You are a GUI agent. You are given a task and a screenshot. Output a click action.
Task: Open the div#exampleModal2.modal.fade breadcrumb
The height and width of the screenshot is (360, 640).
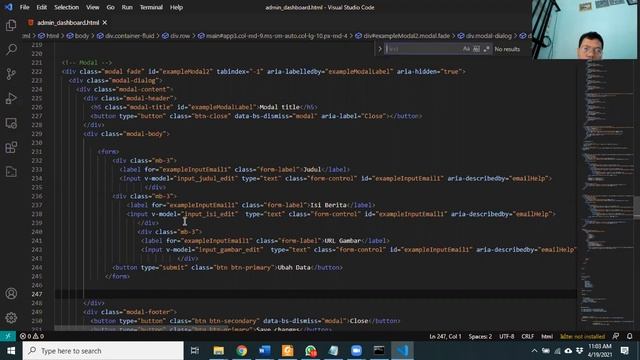point(402,36)
